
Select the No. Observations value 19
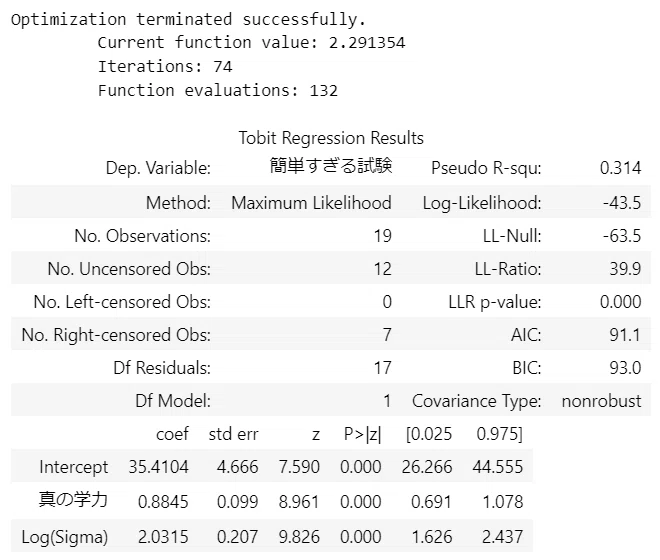coord(383,236)
